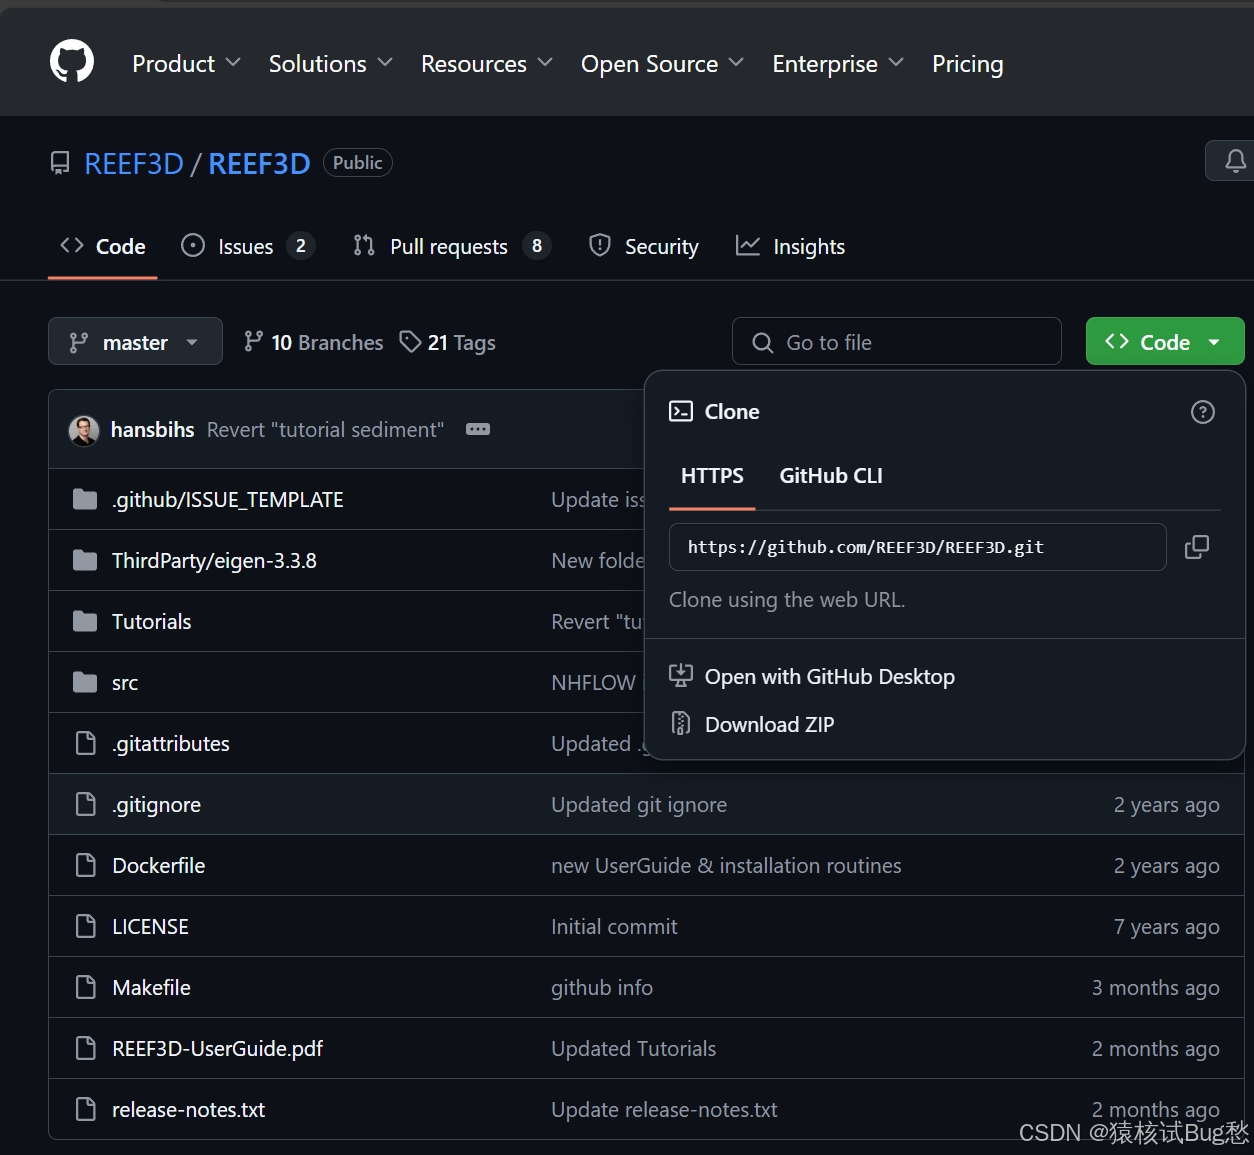
Task: Select the Code tab
Action: click(x=103, y=246)
